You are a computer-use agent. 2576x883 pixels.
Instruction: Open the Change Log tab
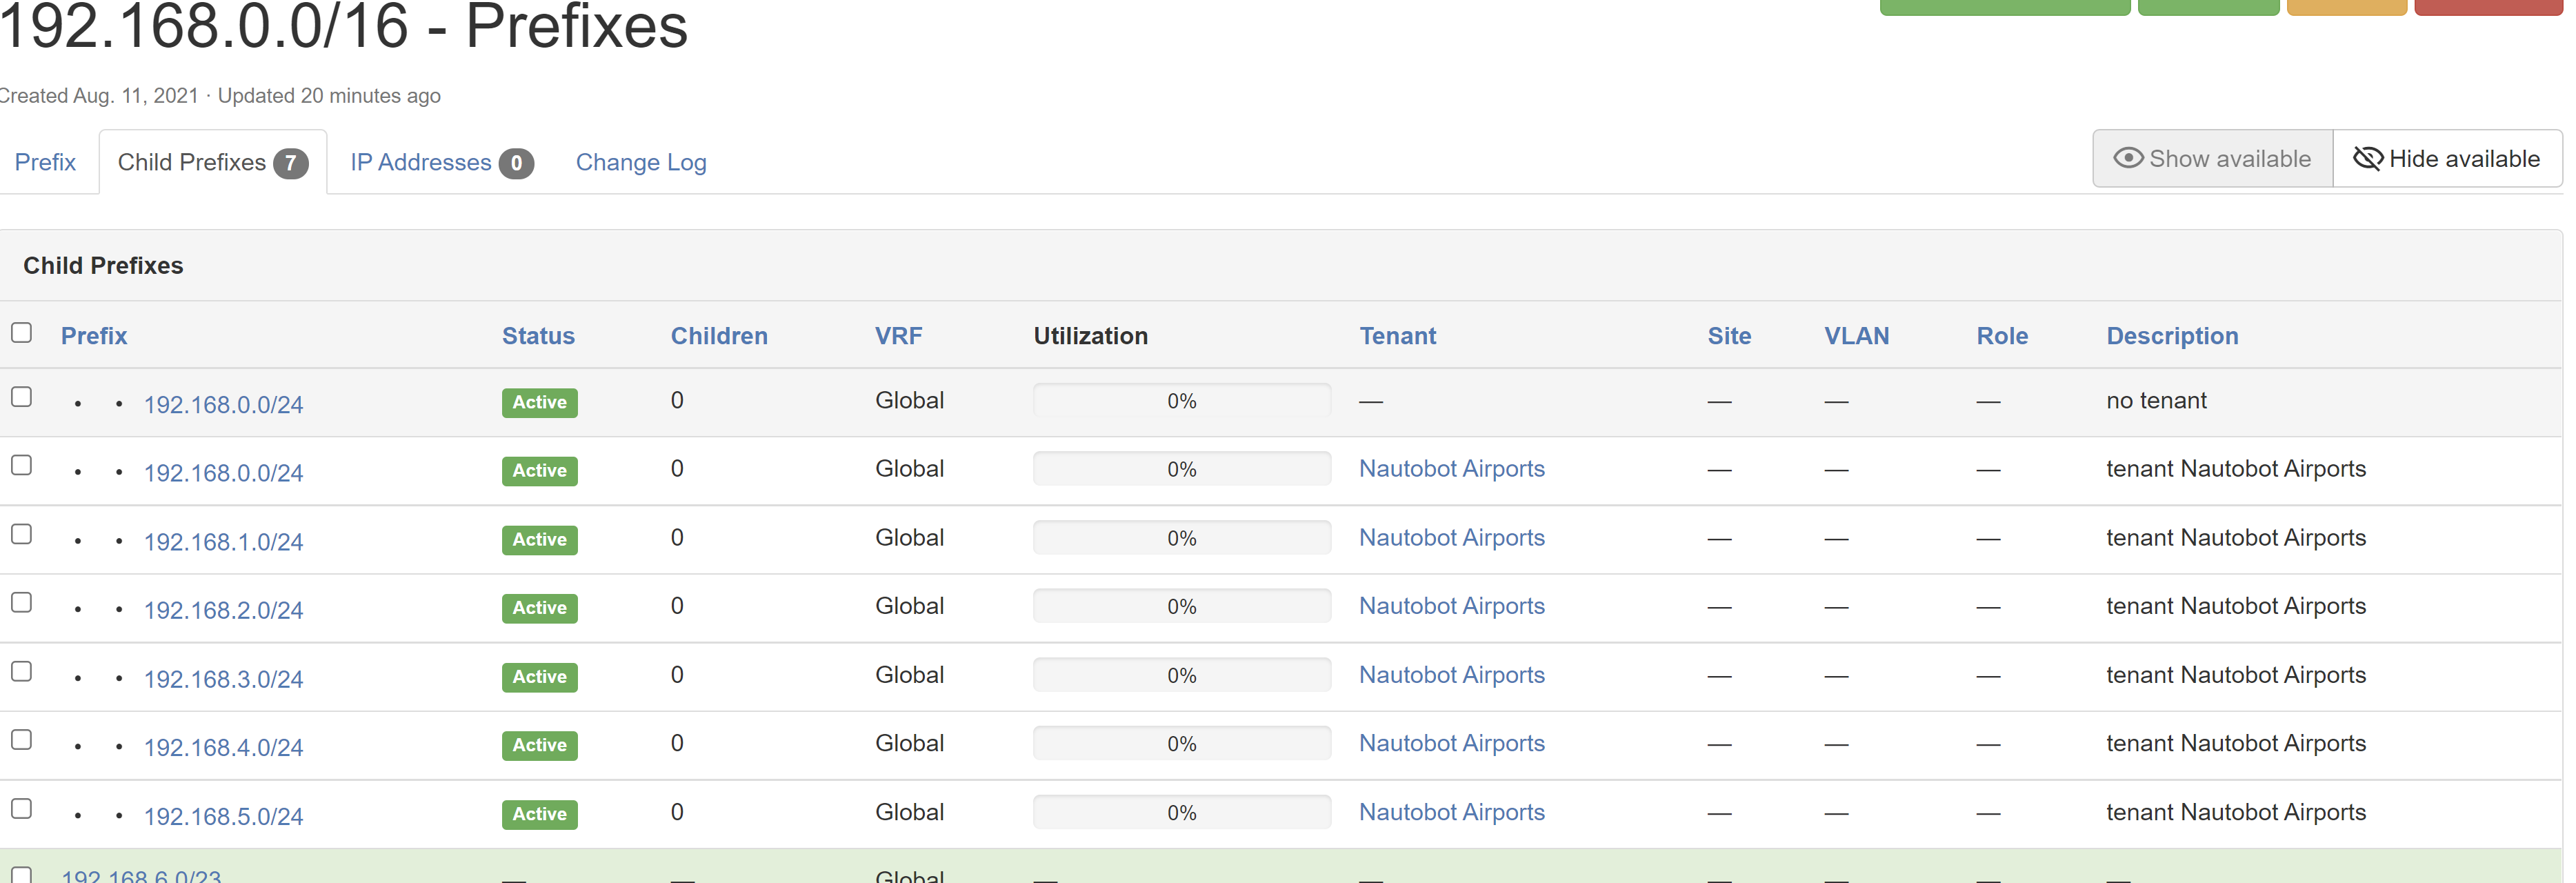tap(641, 162)
